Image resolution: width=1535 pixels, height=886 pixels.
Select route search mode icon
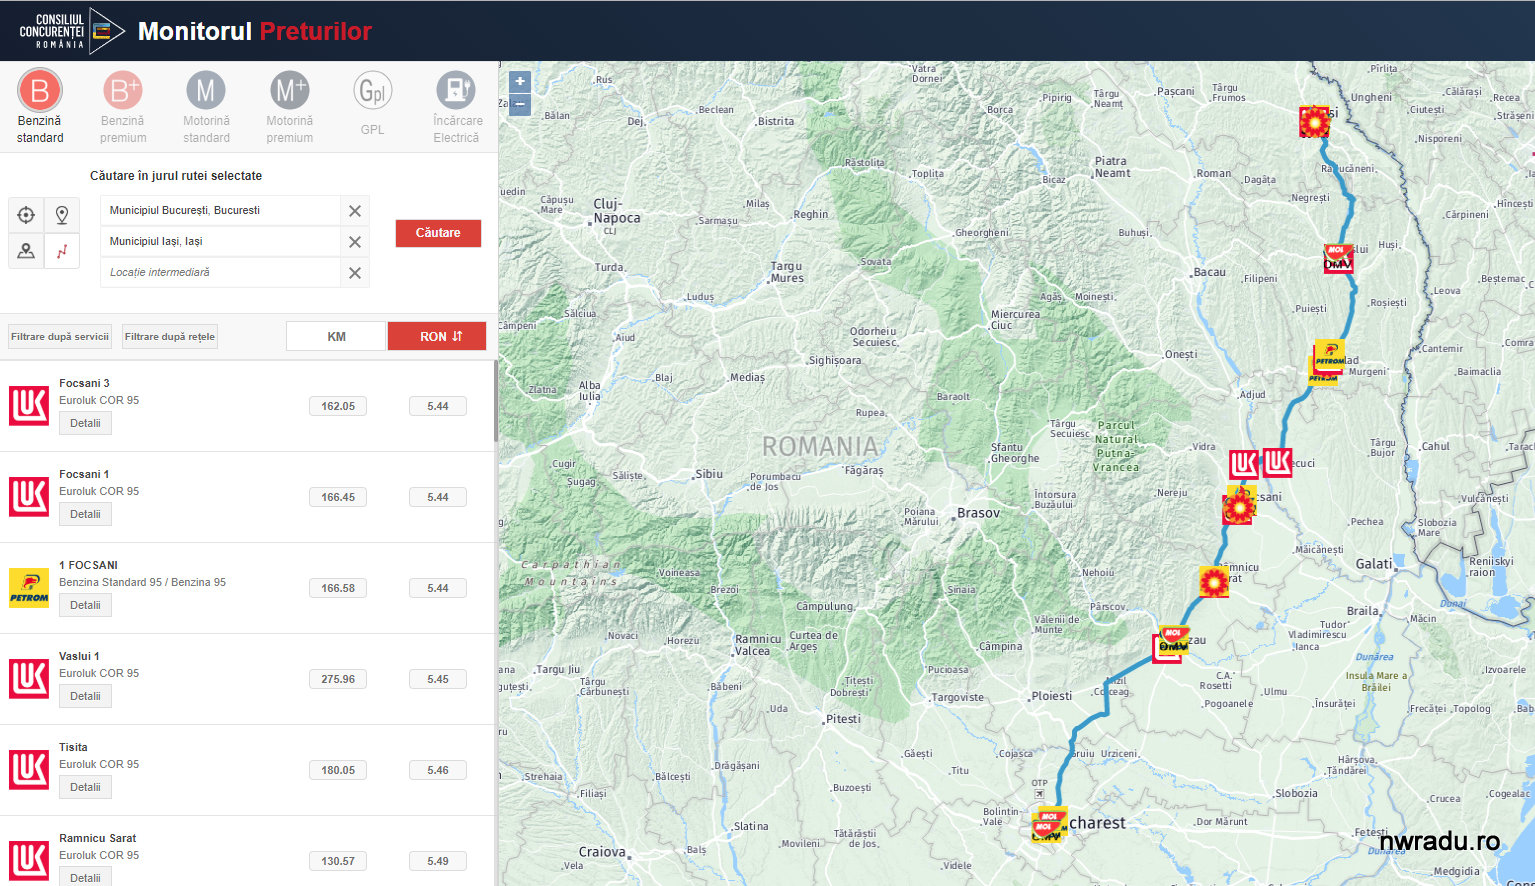(x=62, y=251)
